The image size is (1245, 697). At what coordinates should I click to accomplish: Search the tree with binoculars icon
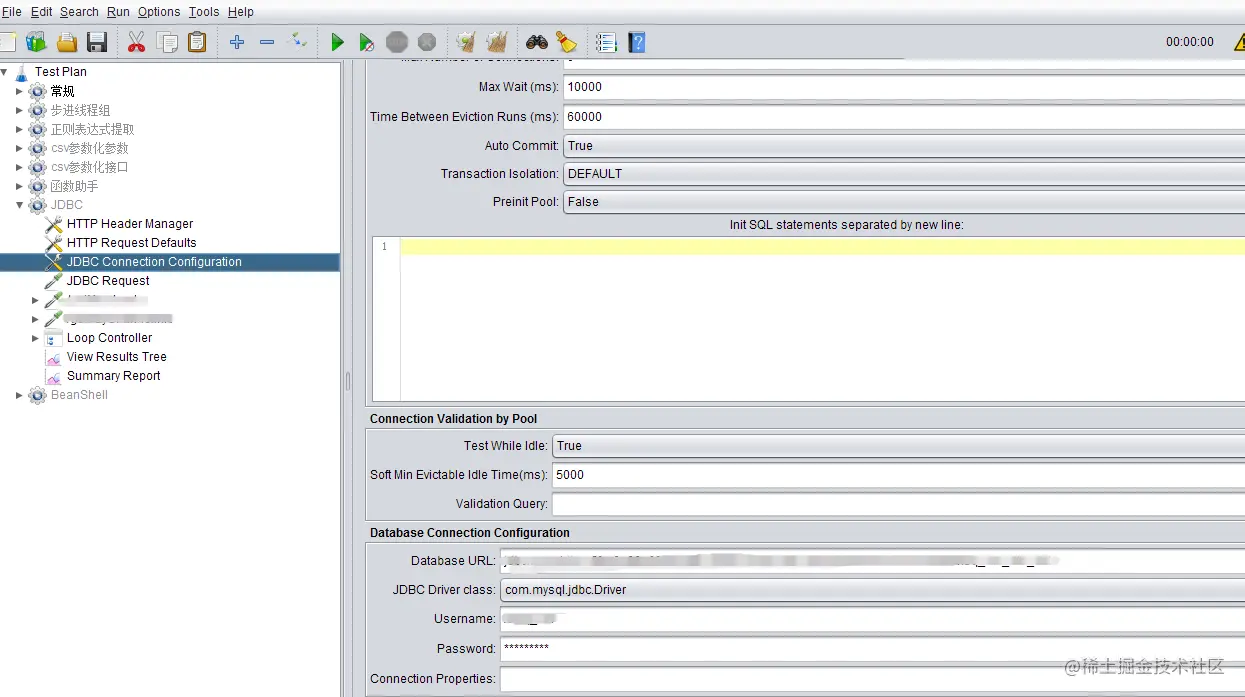(x=537, y=42)
